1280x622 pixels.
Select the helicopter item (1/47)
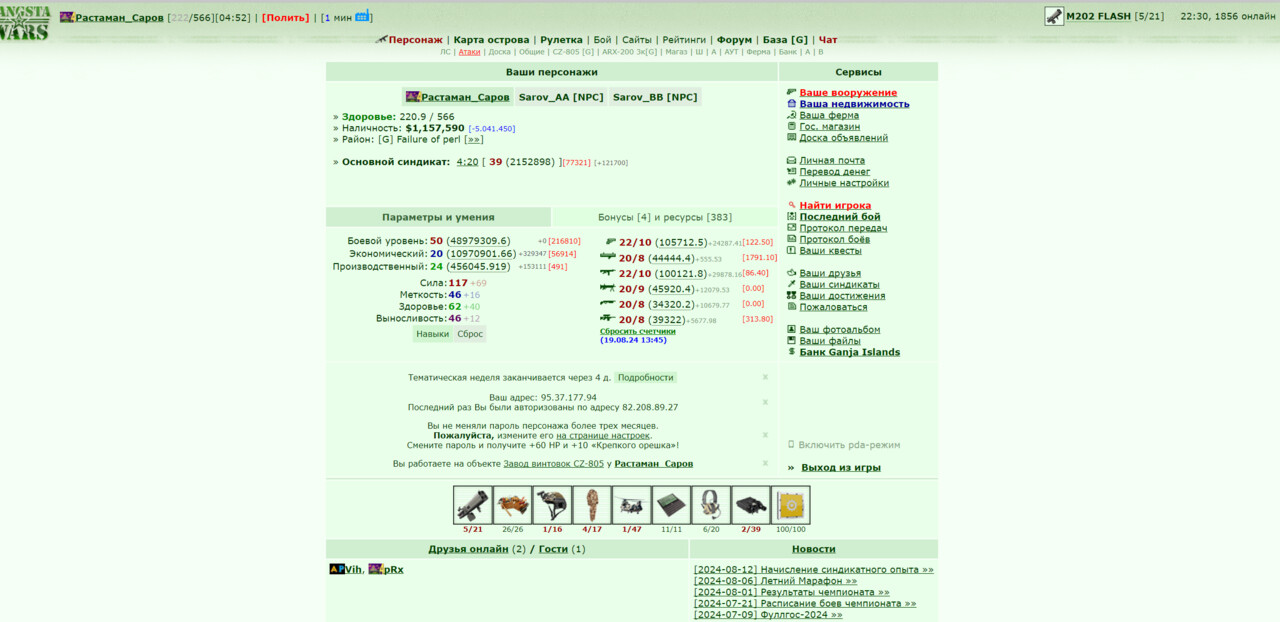[632, 505]
